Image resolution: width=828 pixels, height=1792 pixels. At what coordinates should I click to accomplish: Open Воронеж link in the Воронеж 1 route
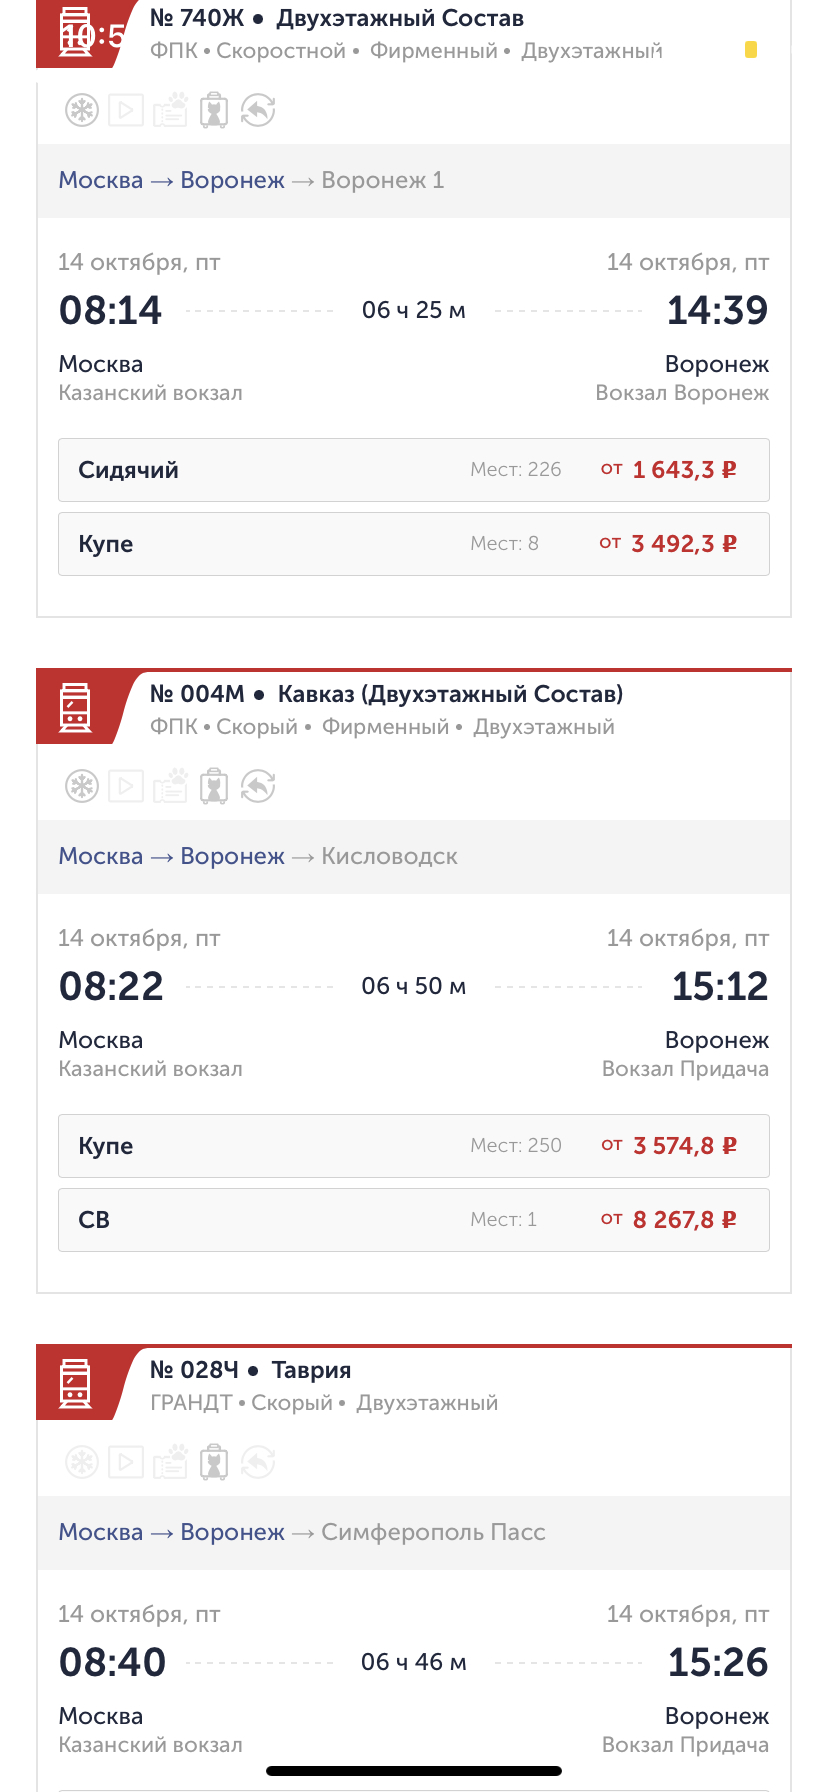[232, 180]
